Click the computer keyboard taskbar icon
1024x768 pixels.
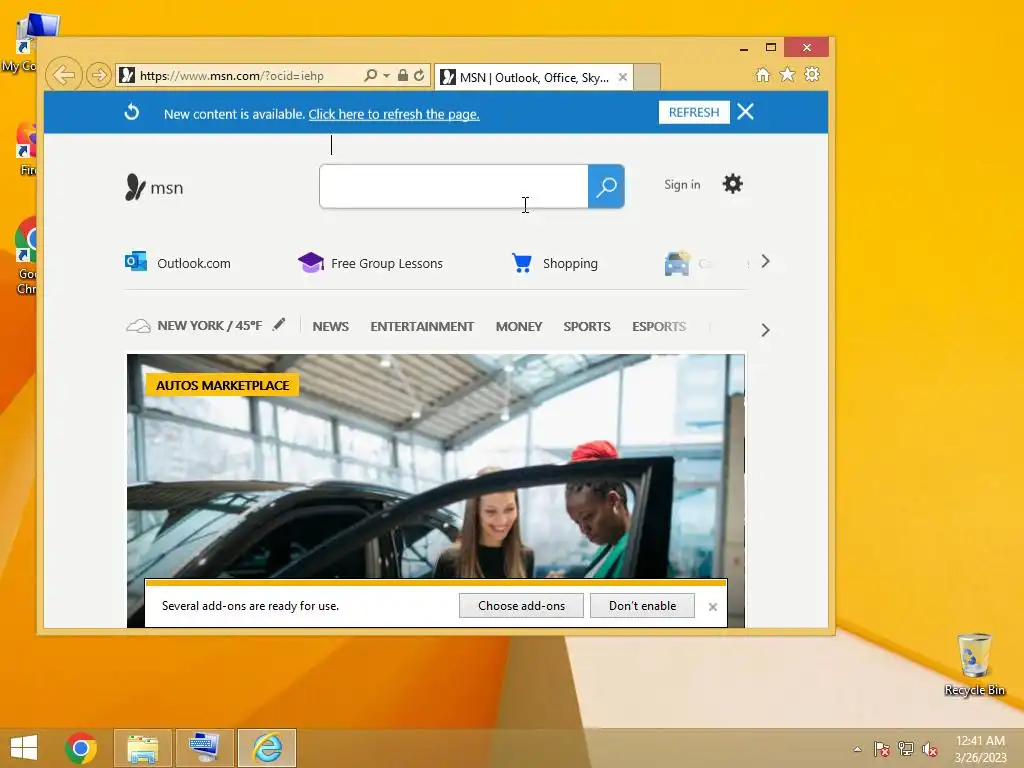click(204, 748)
